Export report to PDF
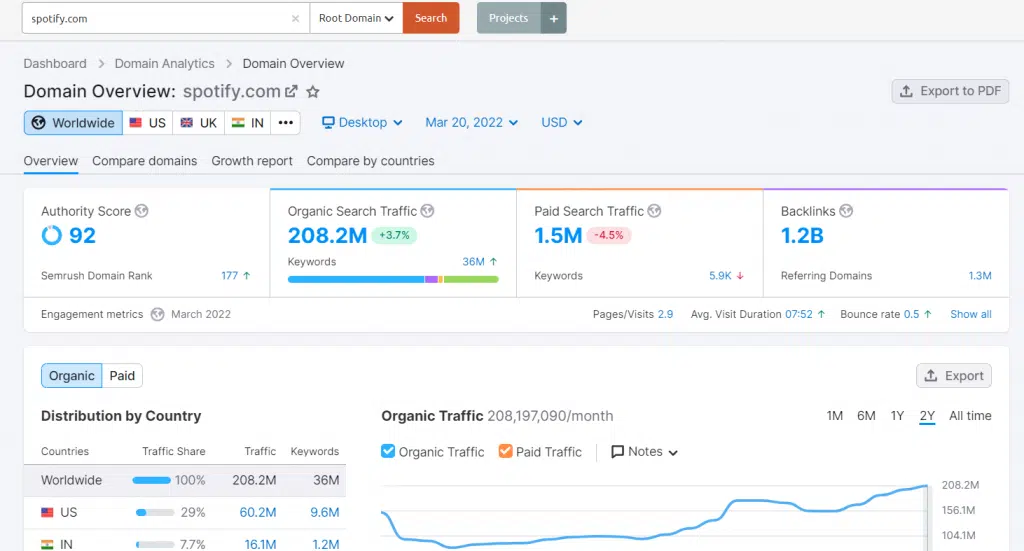The height and width of the screenshot is (551, 1024). [x=950, y=91]
